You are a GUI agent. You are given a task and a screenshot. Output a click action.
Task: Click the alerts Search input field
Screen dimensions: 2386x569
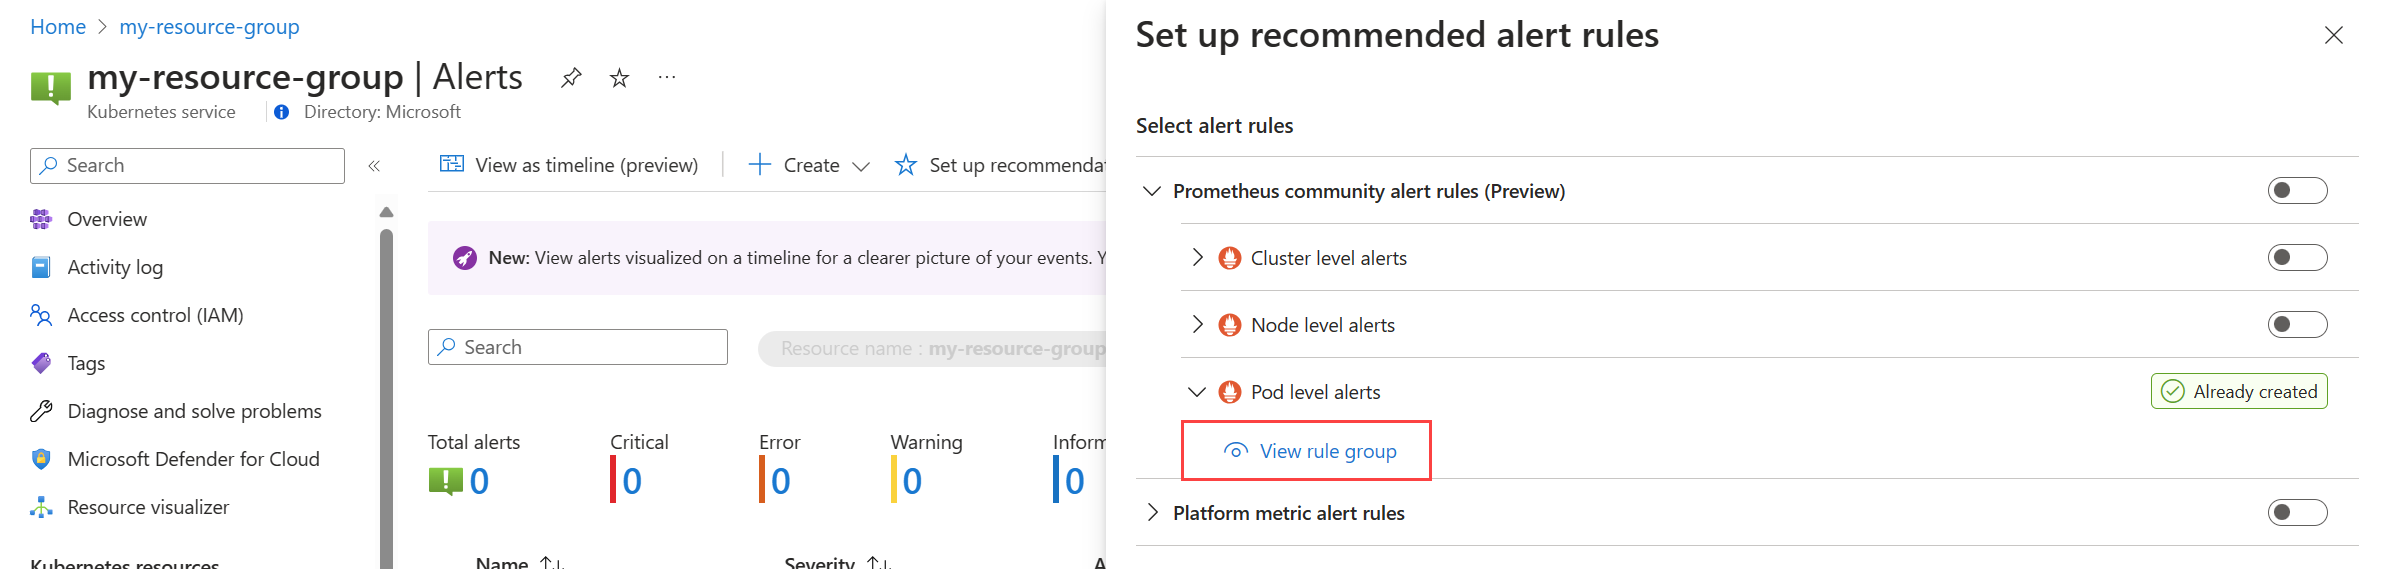[590, 347]
